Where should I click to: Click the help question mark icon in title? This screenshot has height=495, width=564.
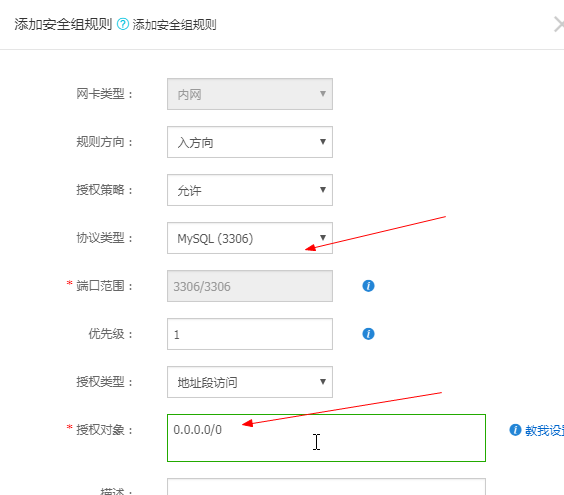[123, 24]
